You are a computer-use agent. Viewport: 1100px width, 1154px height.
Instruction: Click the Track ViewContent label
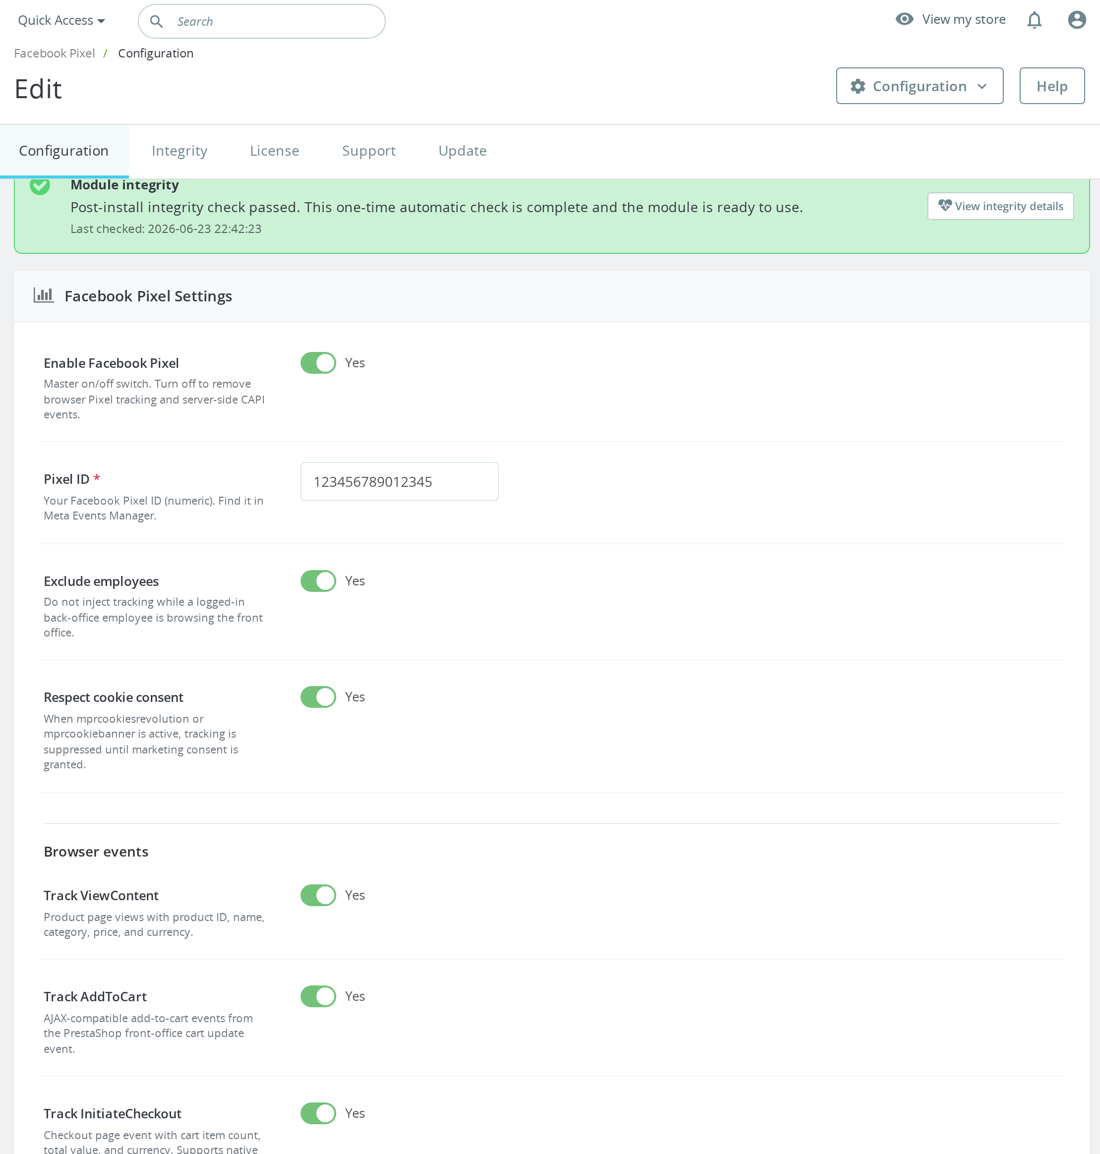[101, 896]
